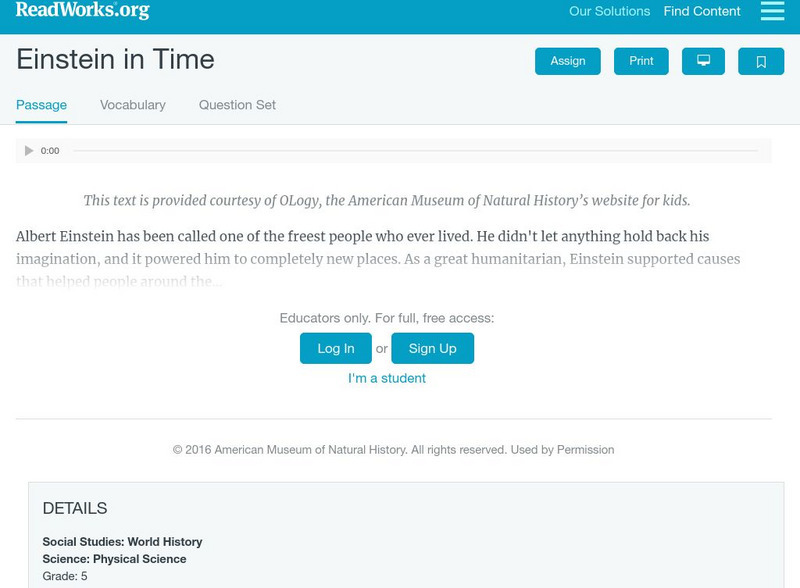Open the Our Solutions menu
The image size is (800, 588).
click(609, 12)
